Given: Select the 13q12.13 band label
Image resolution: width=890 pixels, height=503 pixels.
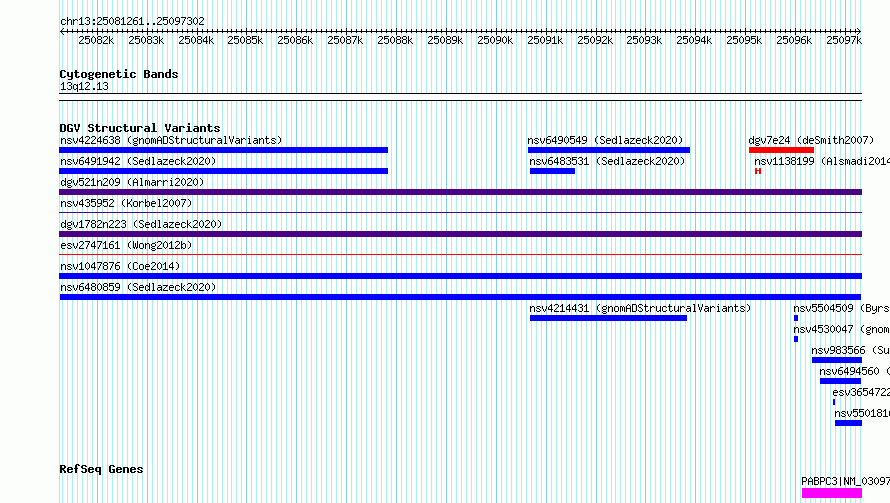Looking at the screenshot, I should 84,86.
